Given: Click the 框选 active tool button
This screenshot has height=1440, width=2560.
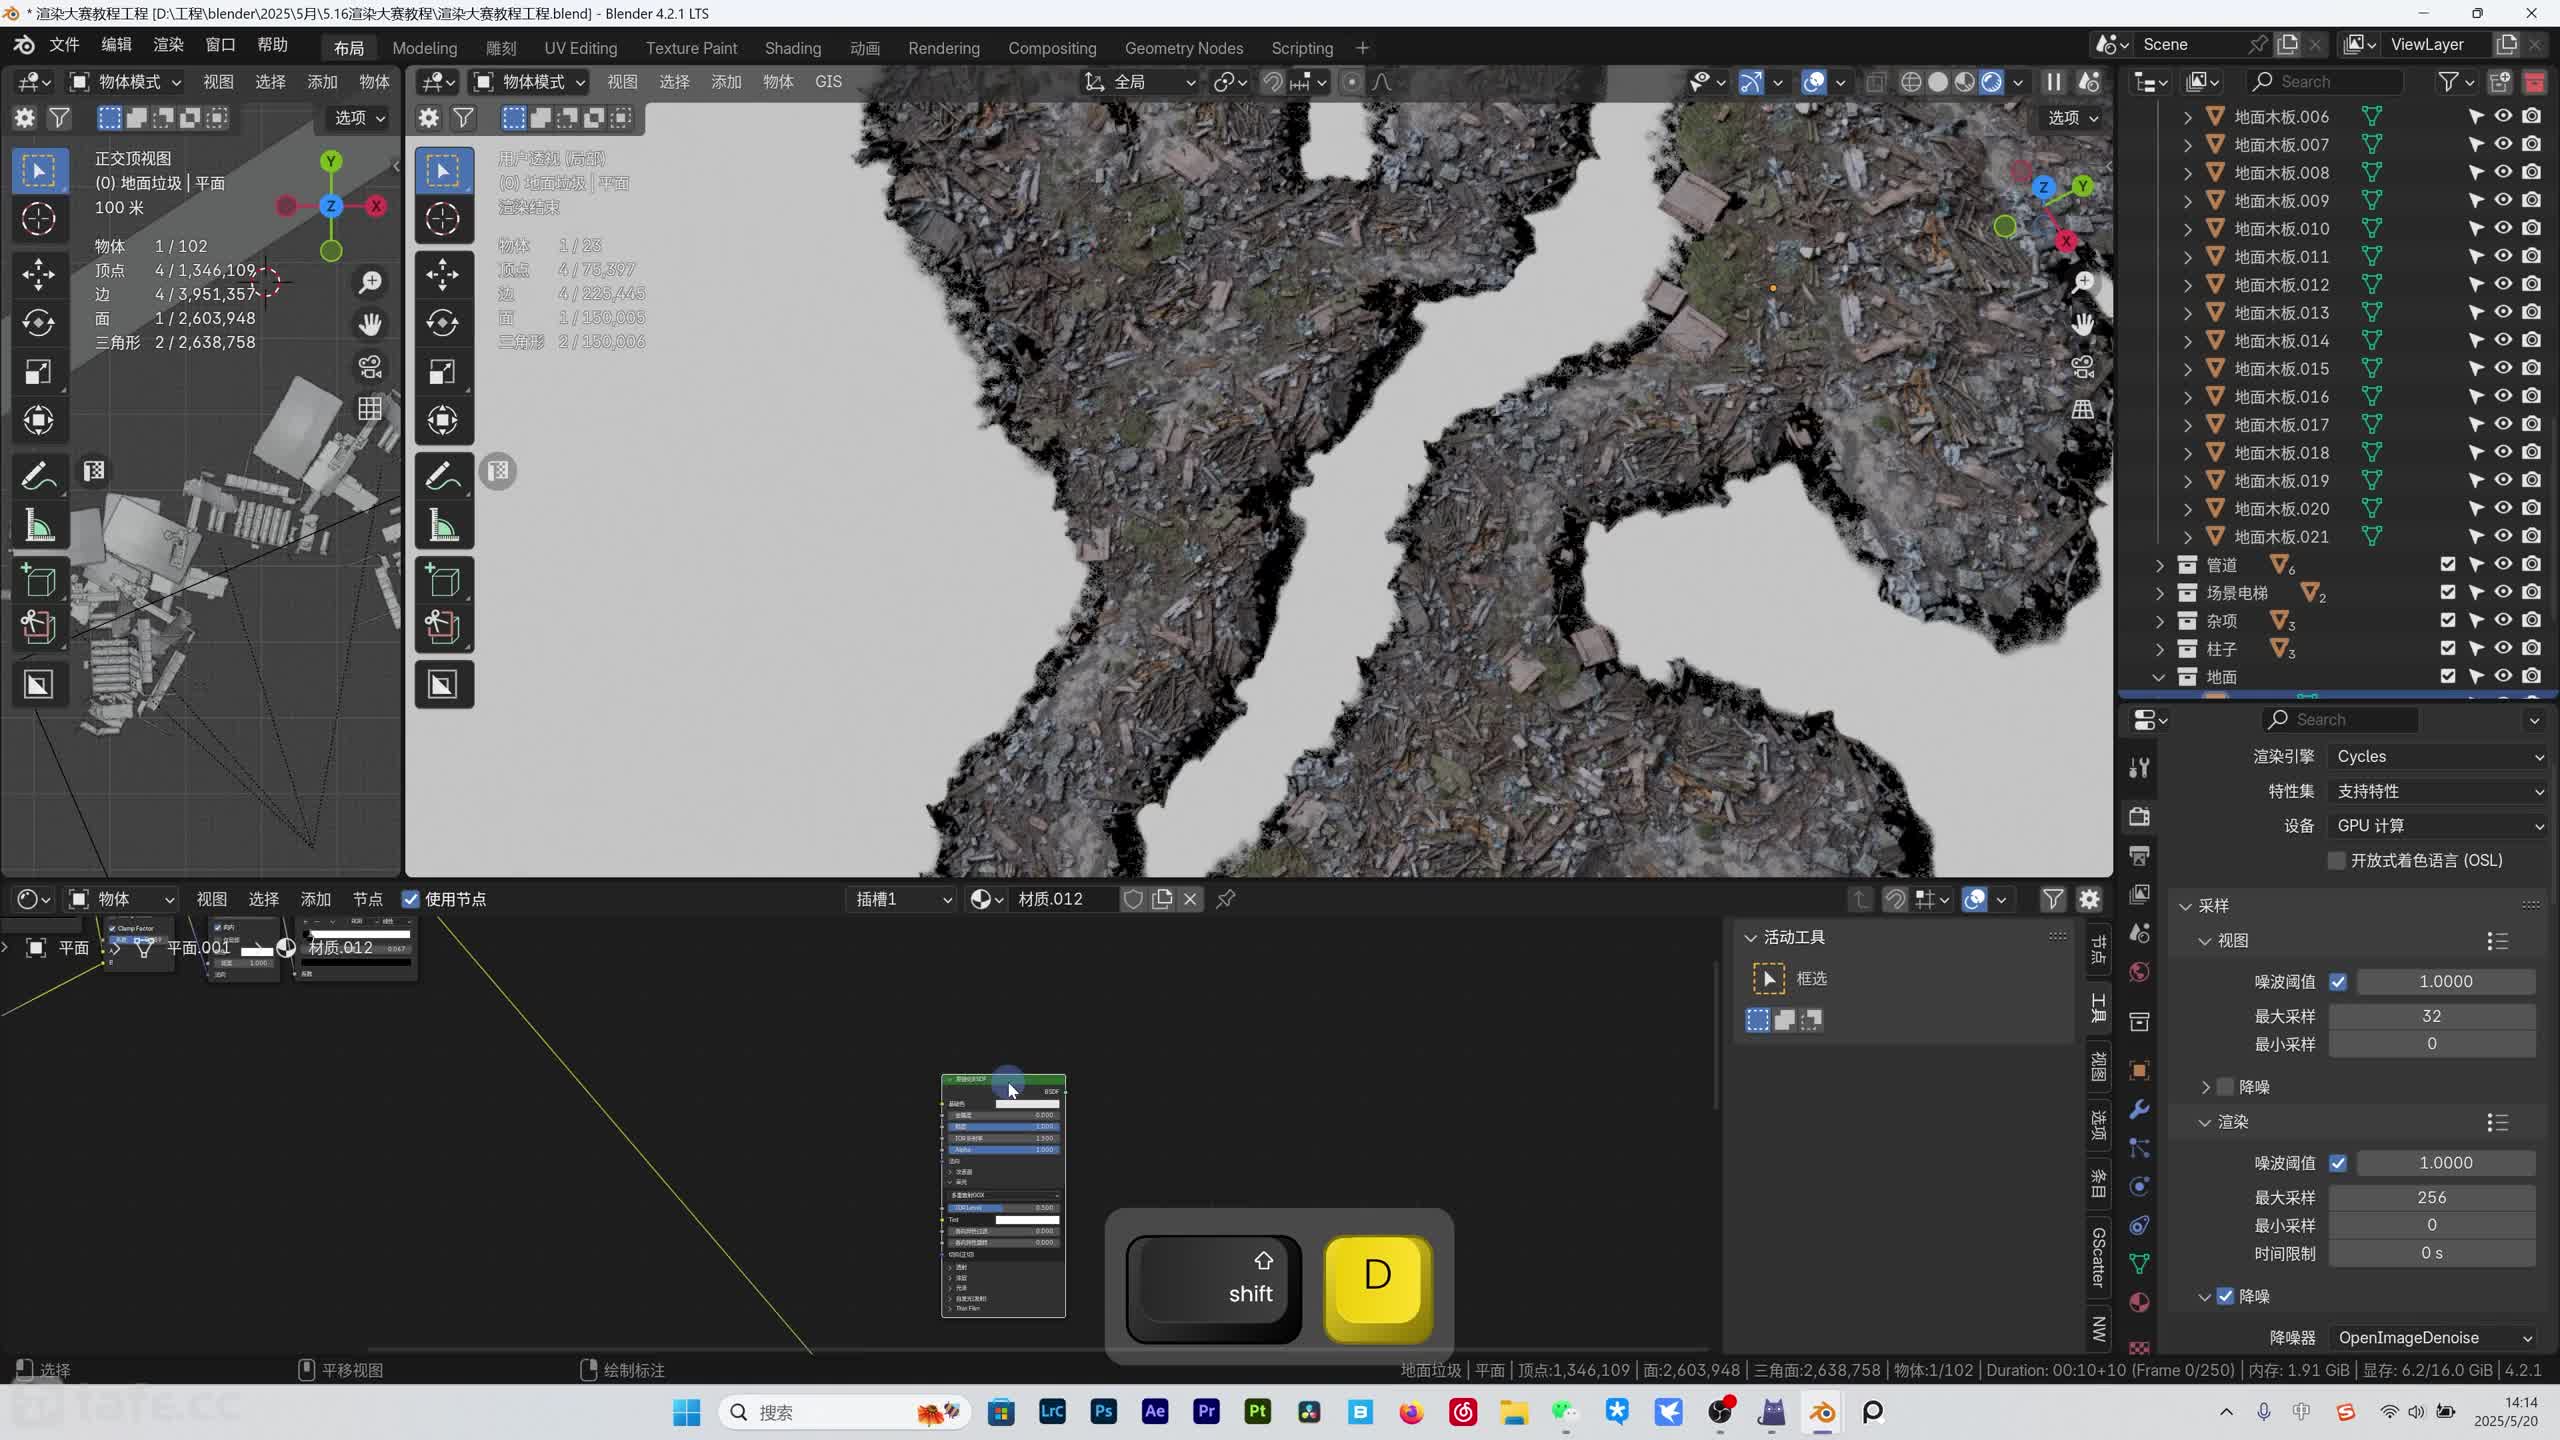Looking at the screenshot, I should pos(1768,978).
